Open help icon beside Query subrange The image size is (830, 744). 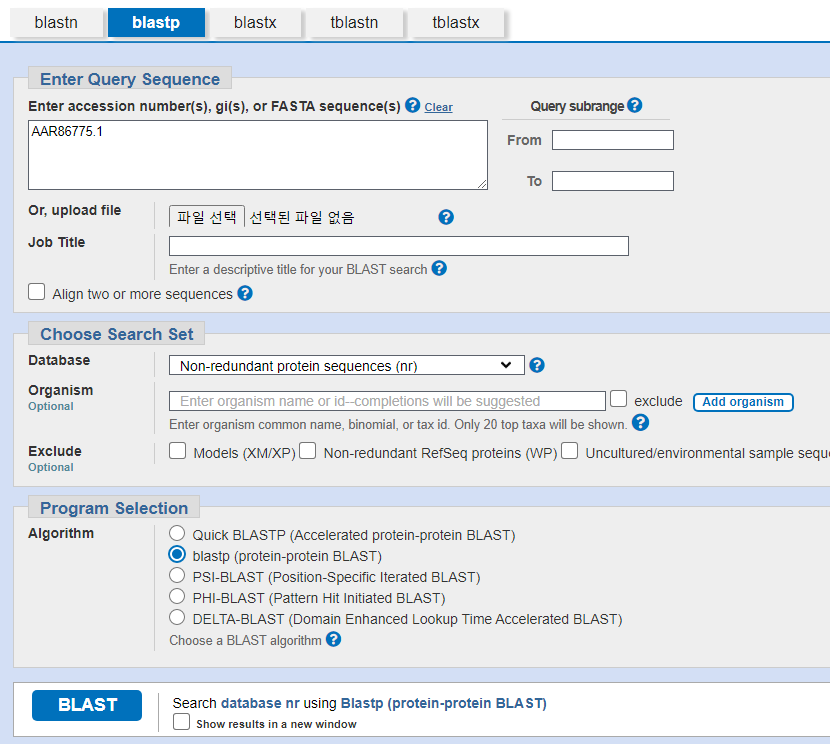coord(635,105)
